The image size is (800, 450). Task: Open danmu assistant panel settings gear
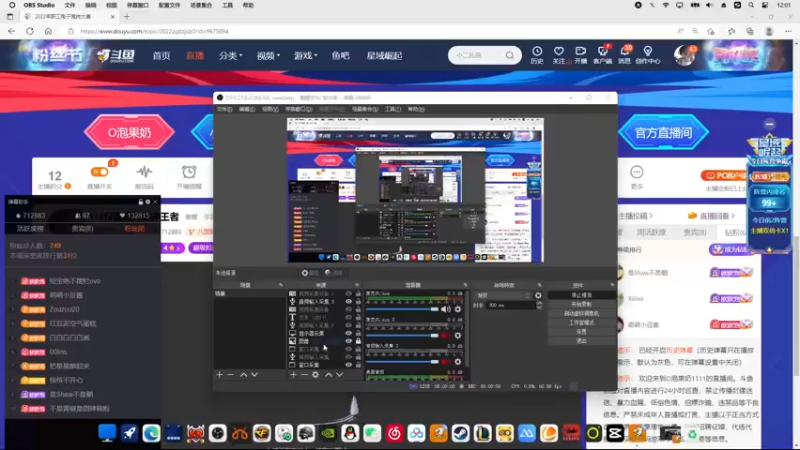pos(148,202)
